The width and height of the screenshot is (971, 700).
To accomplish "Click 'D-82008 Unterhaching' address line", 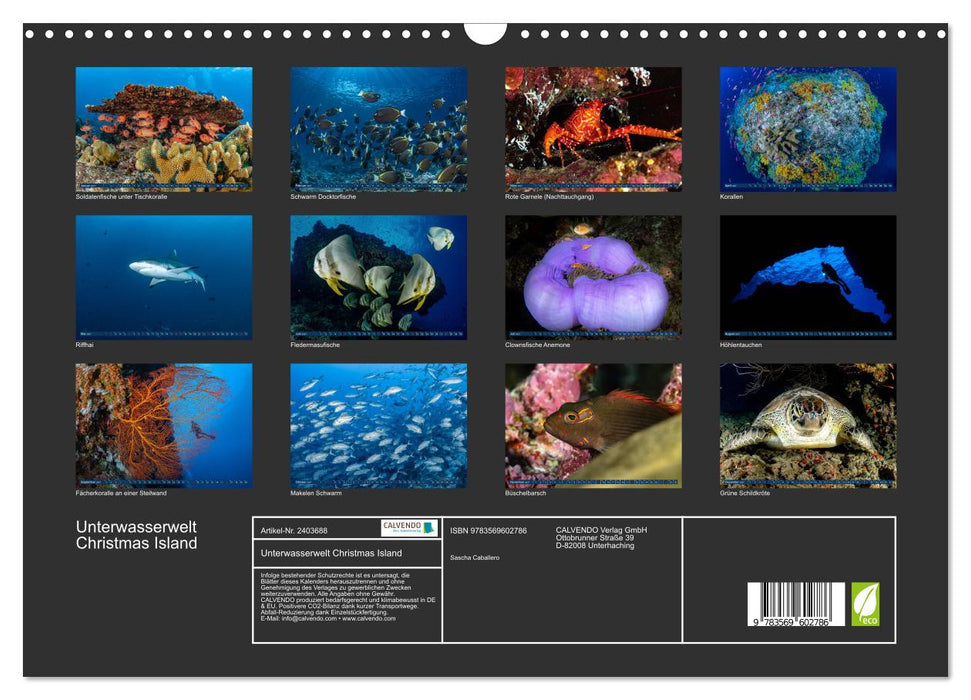I will 594,546.
